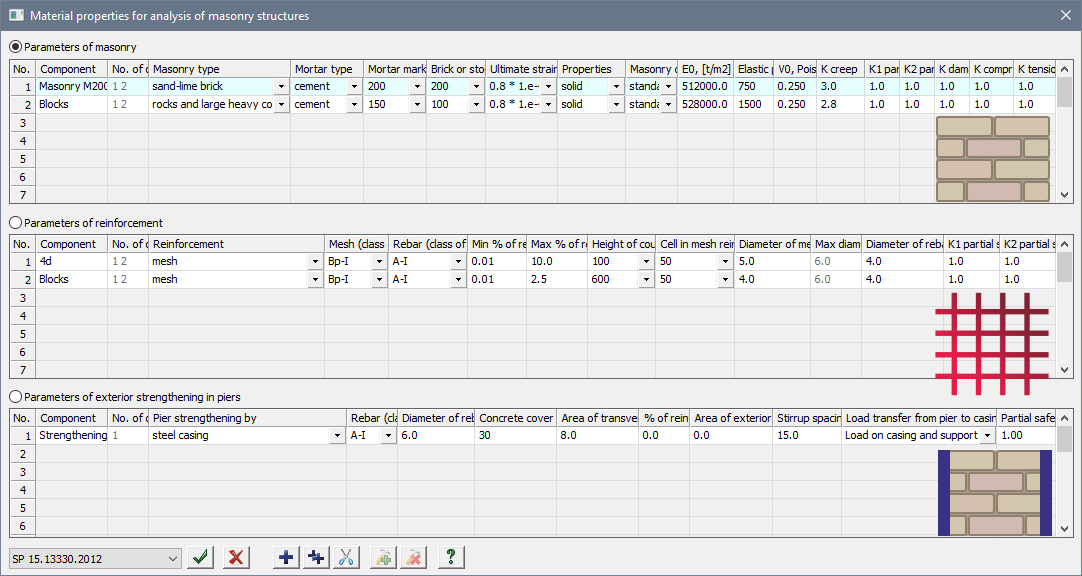Click the green question mark help icon
This screenshot has width=1082, height=576.
pyautogui.click(x=451, y=557)
